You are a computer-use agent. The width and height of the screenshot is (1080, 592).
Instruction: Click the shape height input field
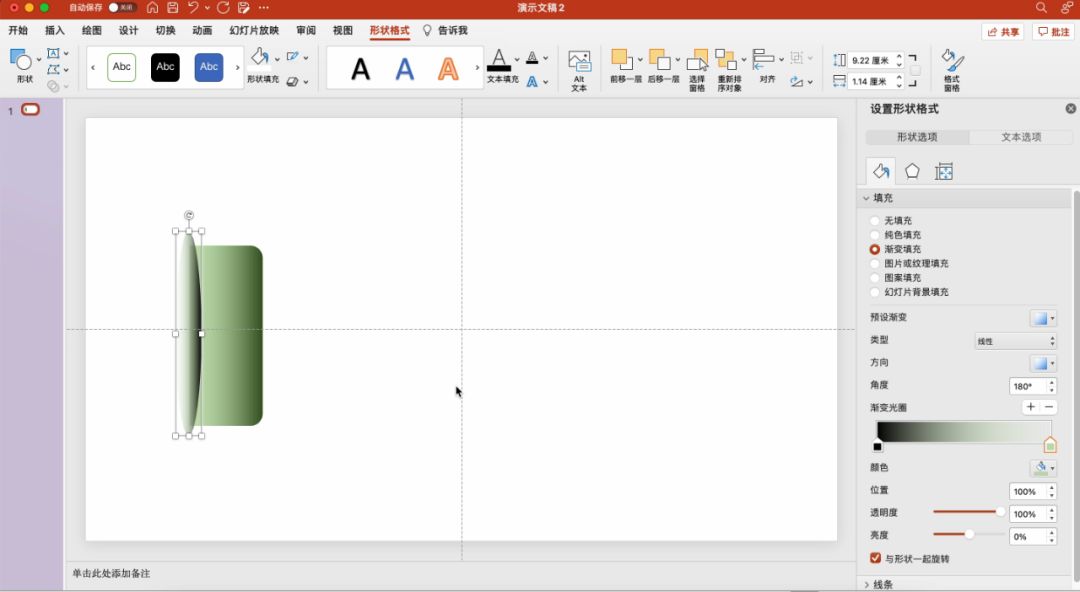[x=872, y=60]
